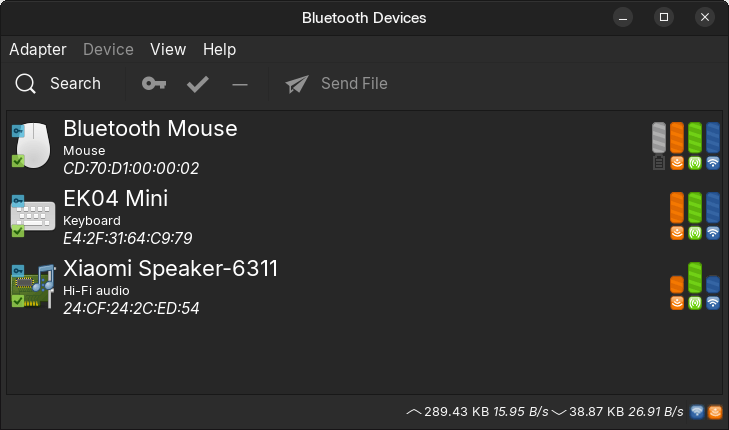Click the orange signal bar for EK04 Mini

pyautogui.click(x=677, y=207)
